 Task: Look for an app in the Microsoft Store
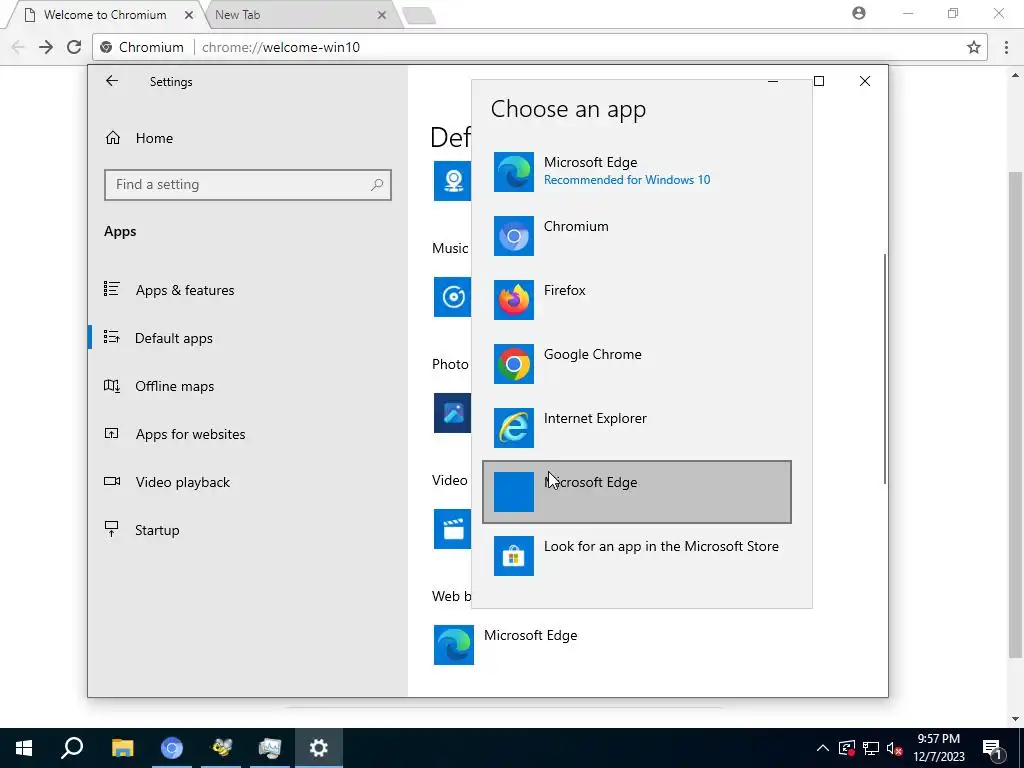[x=637, y=556]
